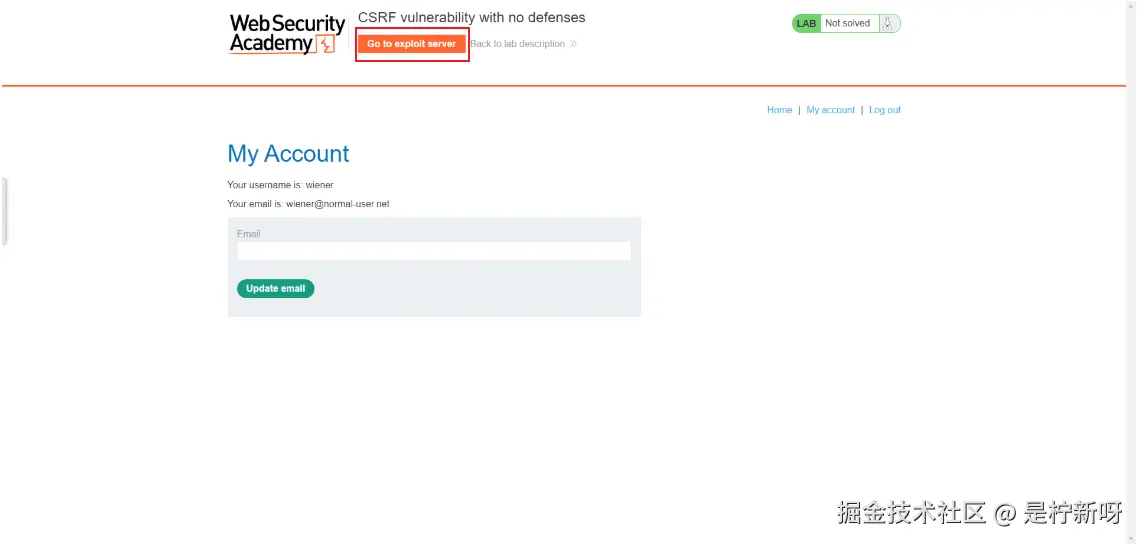Go to the Home navigation link
This screenshot has width=1140, height=544.
pyautogui.click(x=779, y=110)
